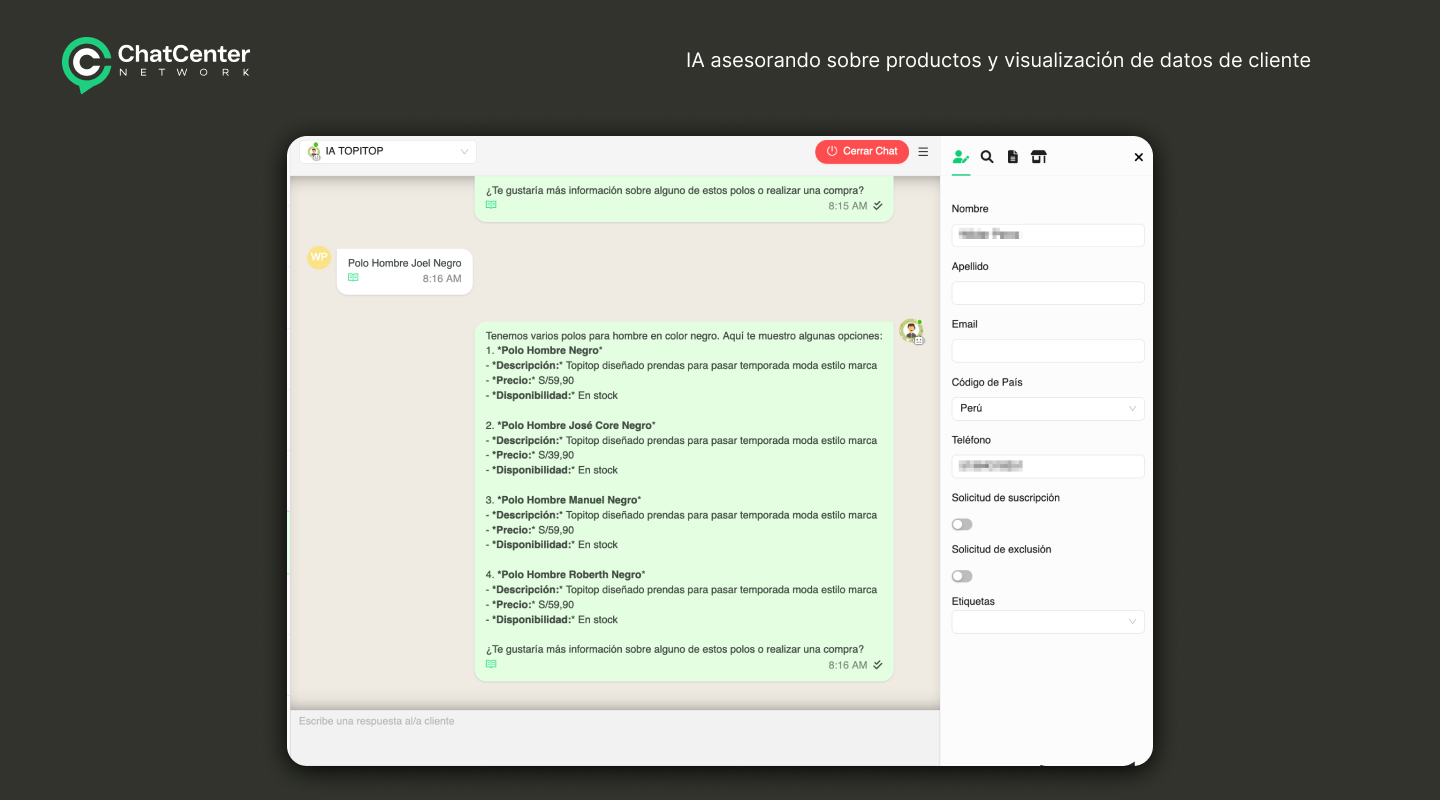Image resolution: width=1440 pixels, height=800 pixels.
Task: Open the Código de País dropdown
Action: [1048, 408]
